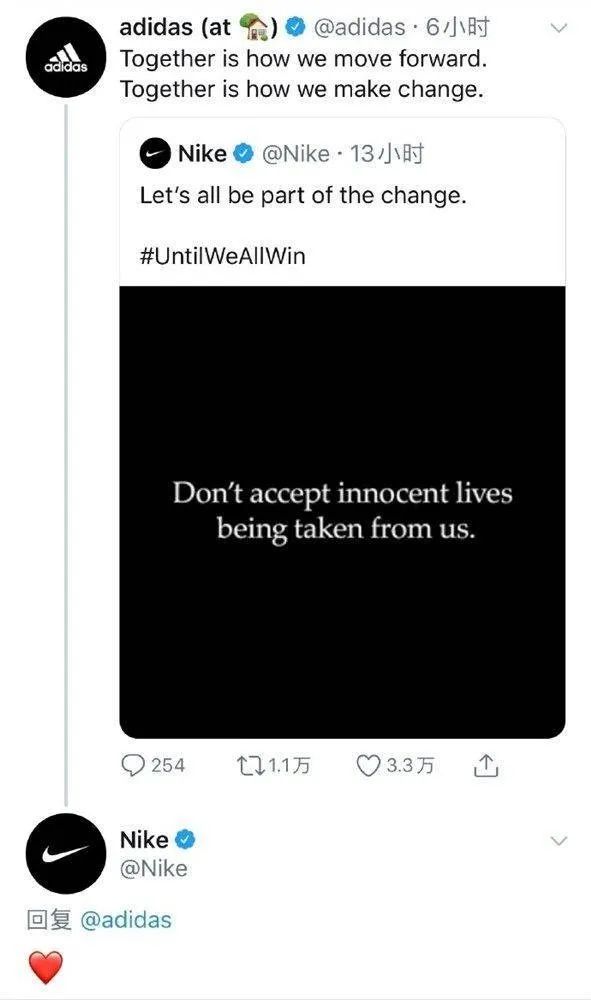Click verified badge in quoted Nike tweet
The width and height of the screenshot is (591, 1000).
[244, 154]
